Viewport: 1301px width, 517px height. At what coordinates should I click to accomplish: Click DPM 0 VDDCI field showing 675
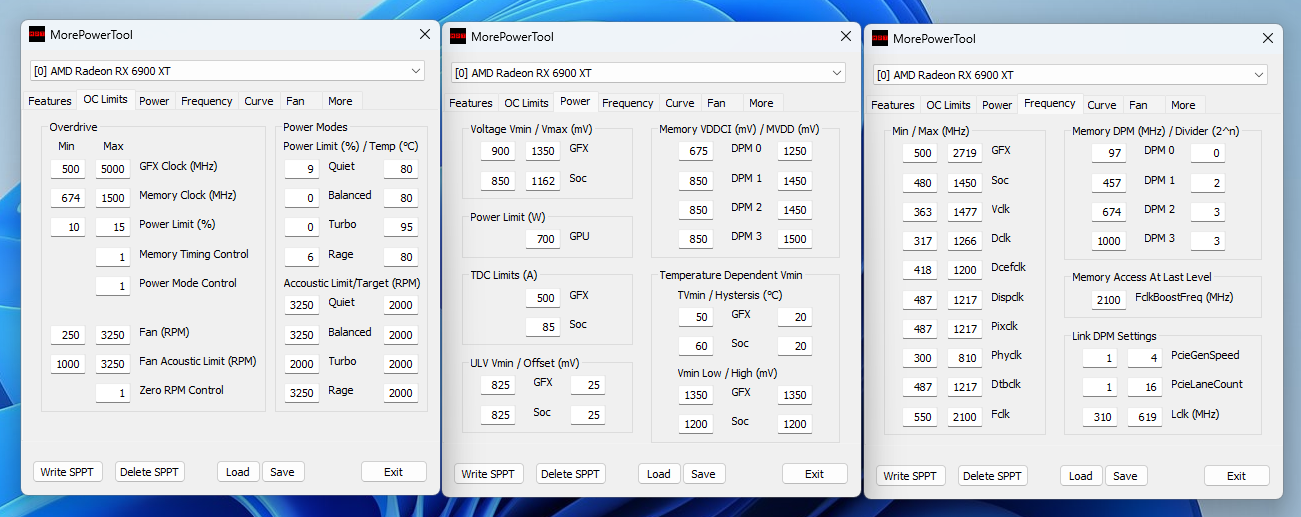pyautogui.click(x=695, y=151)
